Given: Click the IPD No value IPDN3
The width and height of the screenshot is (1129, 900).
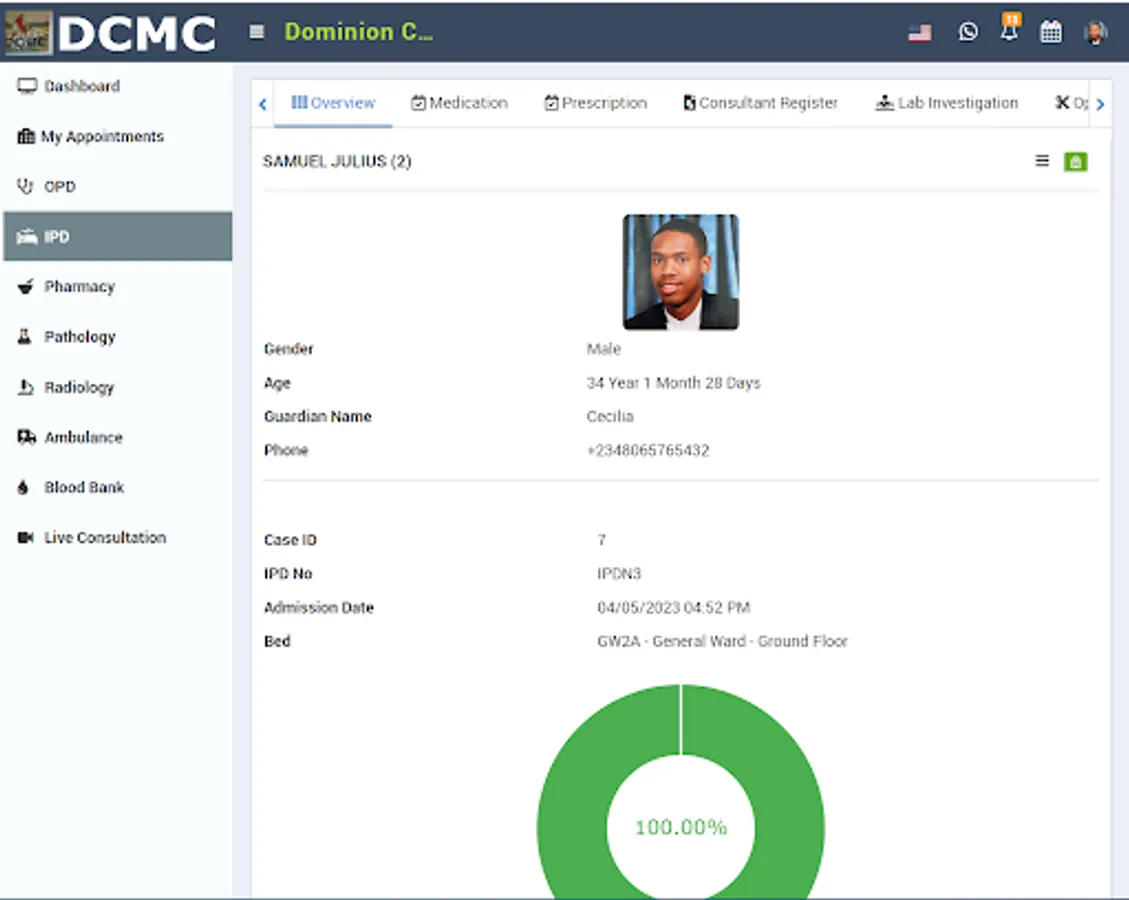Looking at the screenshot, I should [619, 574].
